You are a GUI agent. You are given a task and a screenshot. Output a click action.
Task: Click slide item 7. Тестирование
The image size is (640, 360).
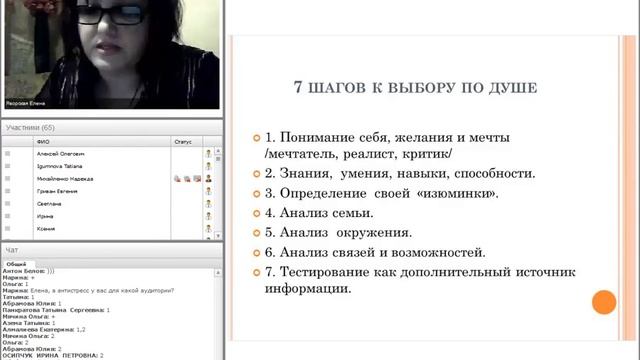(420, 280)
